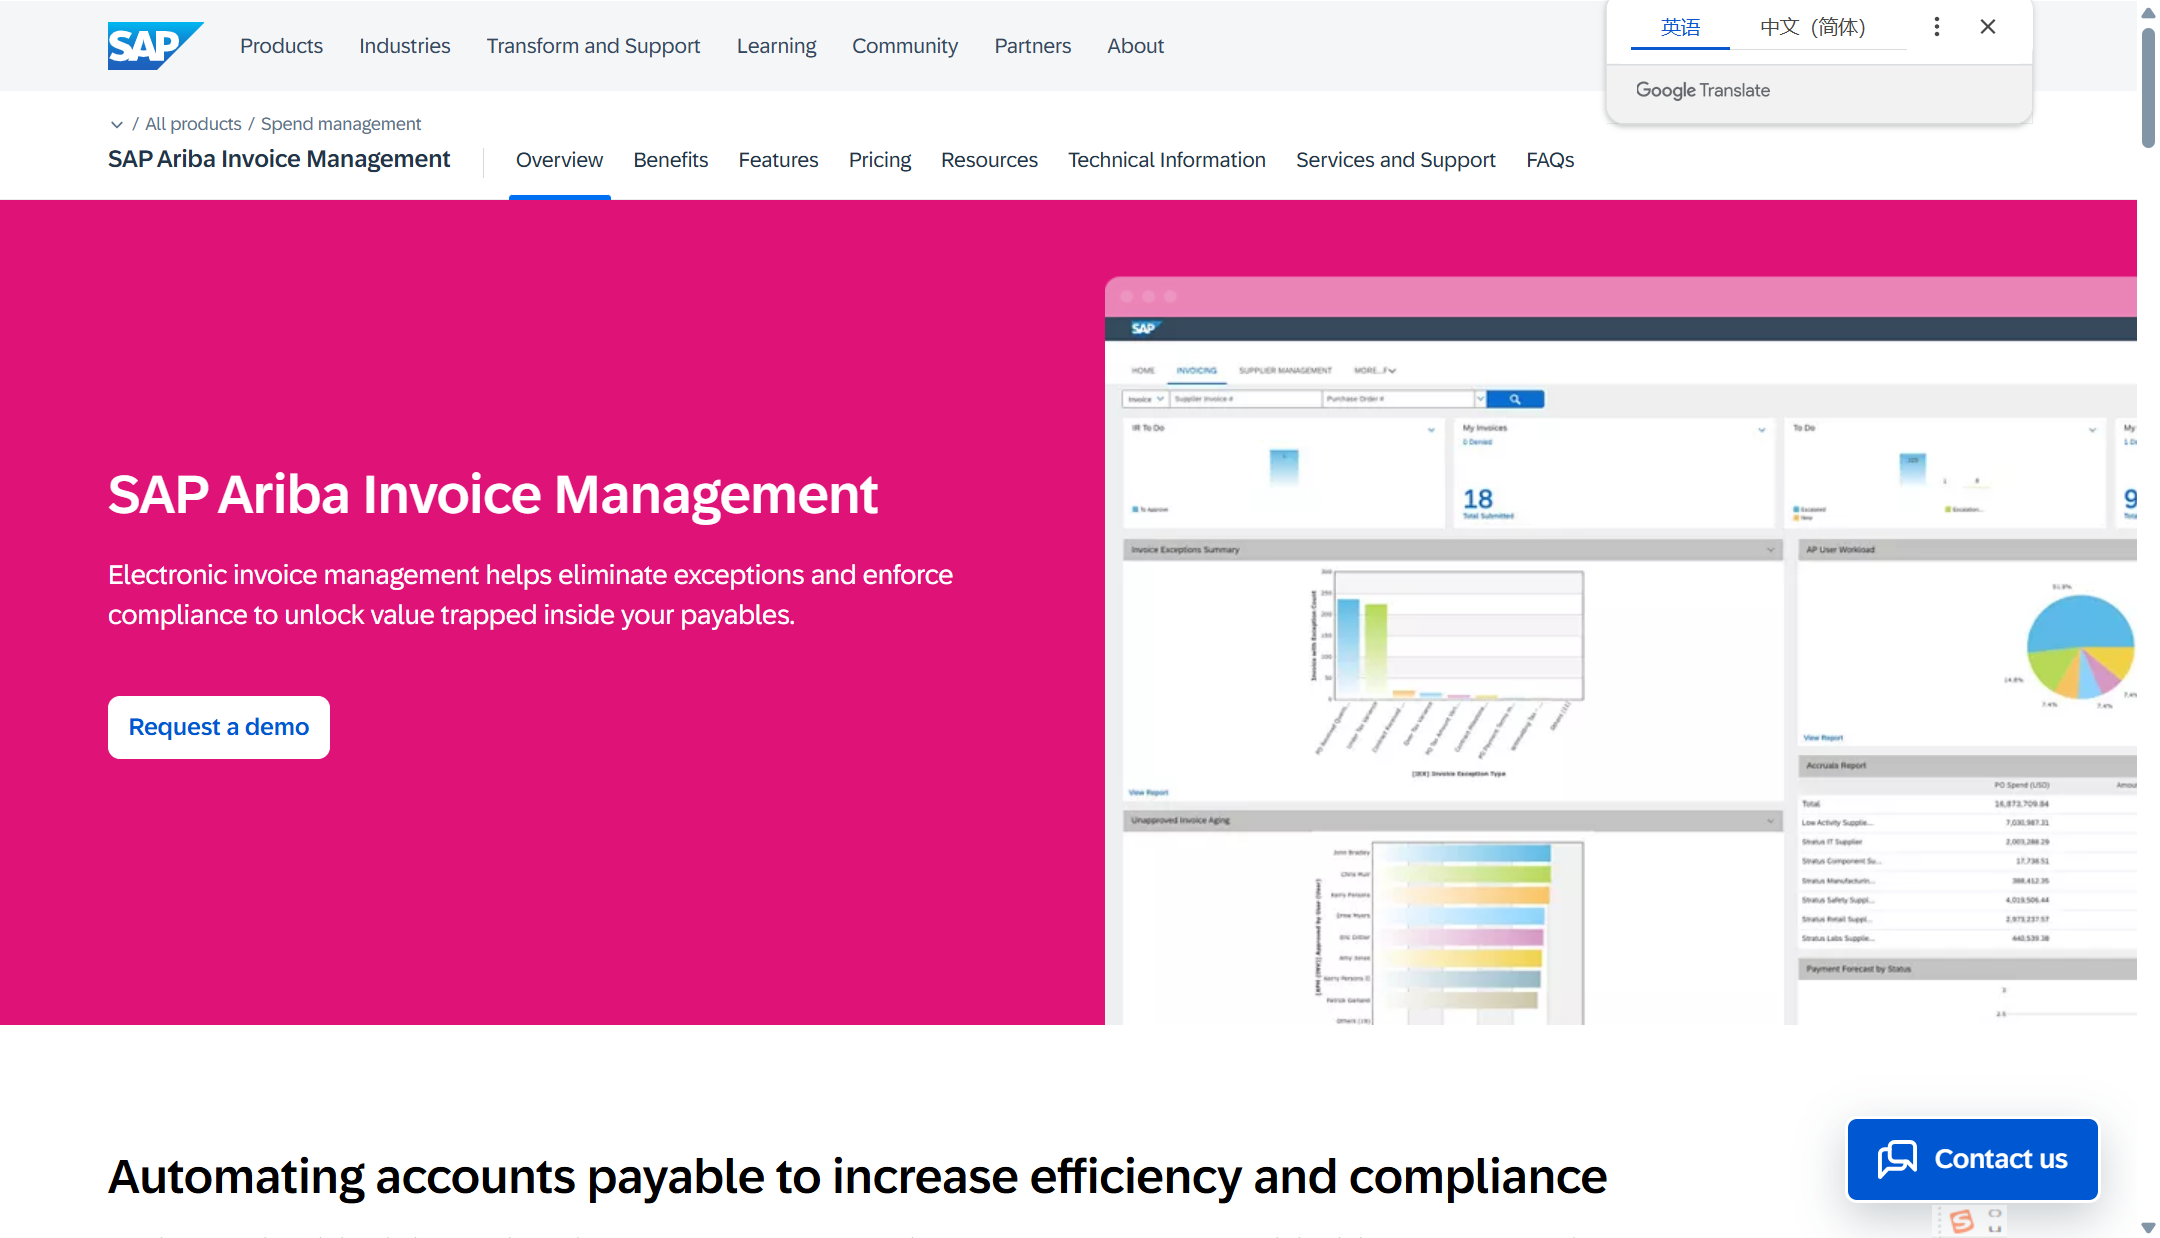Click the SAP logo in header
Image resolution: width=2160 pixels, height=1238 pixels.
(x=154, y=45)
